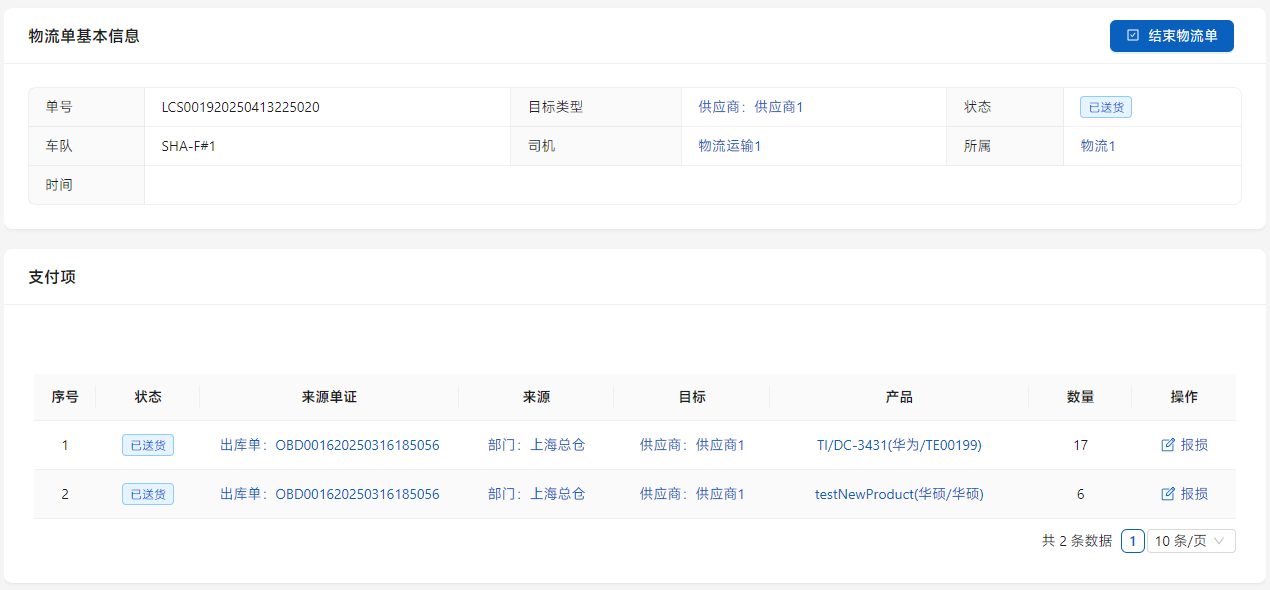Click 已送货 status tag in basic info

pyautogui.click(x=1105, y=108)
